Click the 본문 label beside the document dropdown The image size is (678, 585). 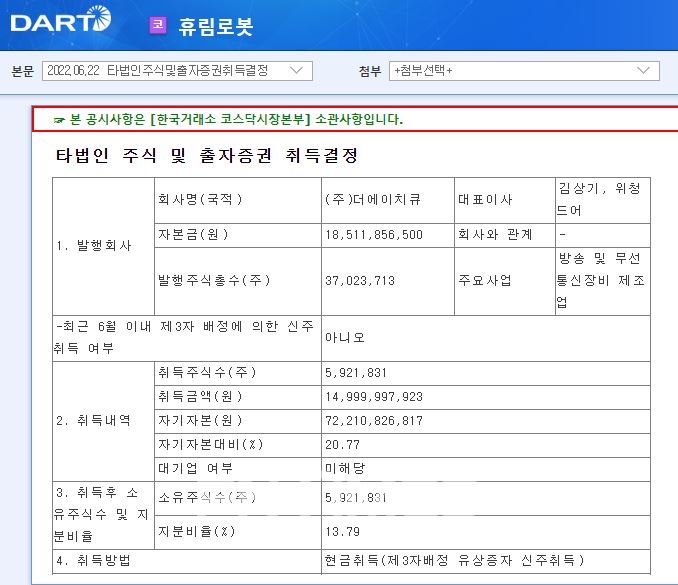(x=22, y=71)
